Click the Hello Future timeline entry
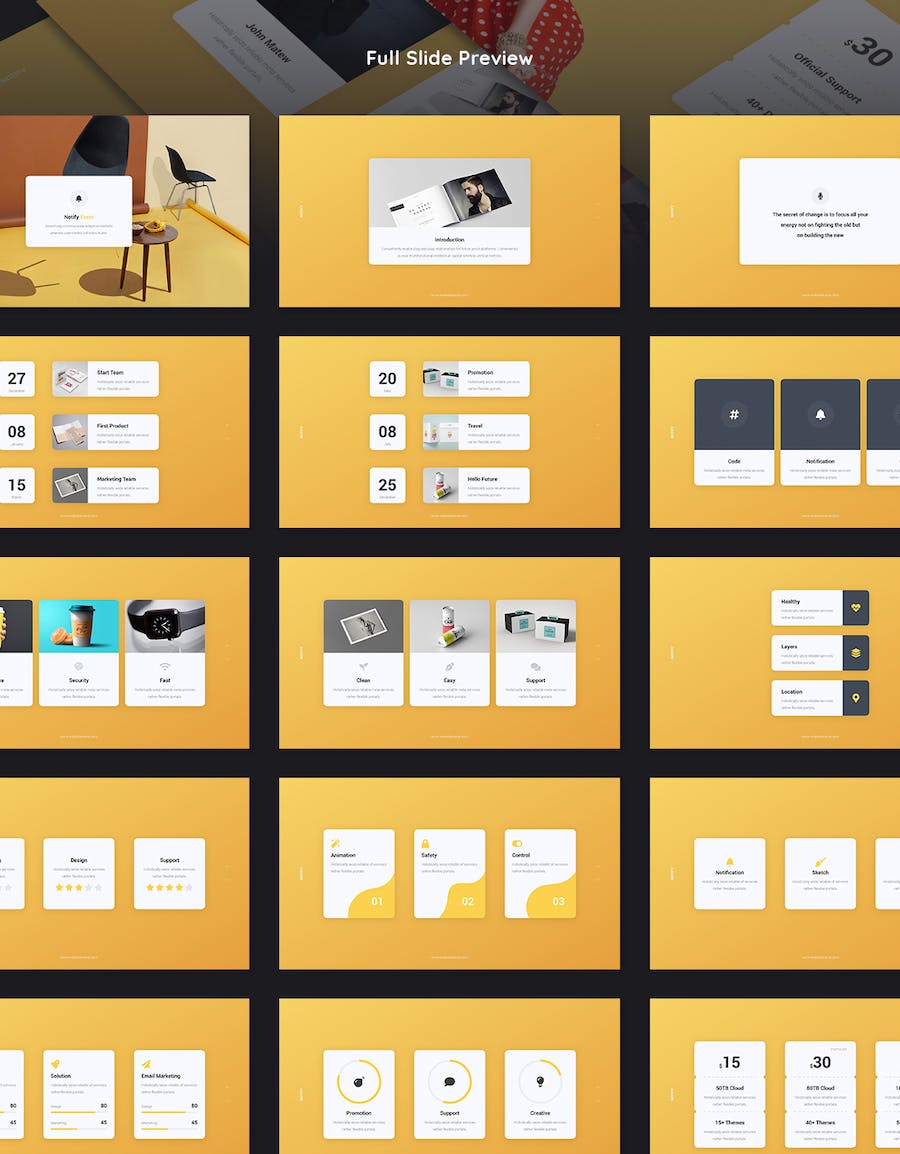Image resolution: width=900 pixels, height=1154 pixels. point(476,485)
